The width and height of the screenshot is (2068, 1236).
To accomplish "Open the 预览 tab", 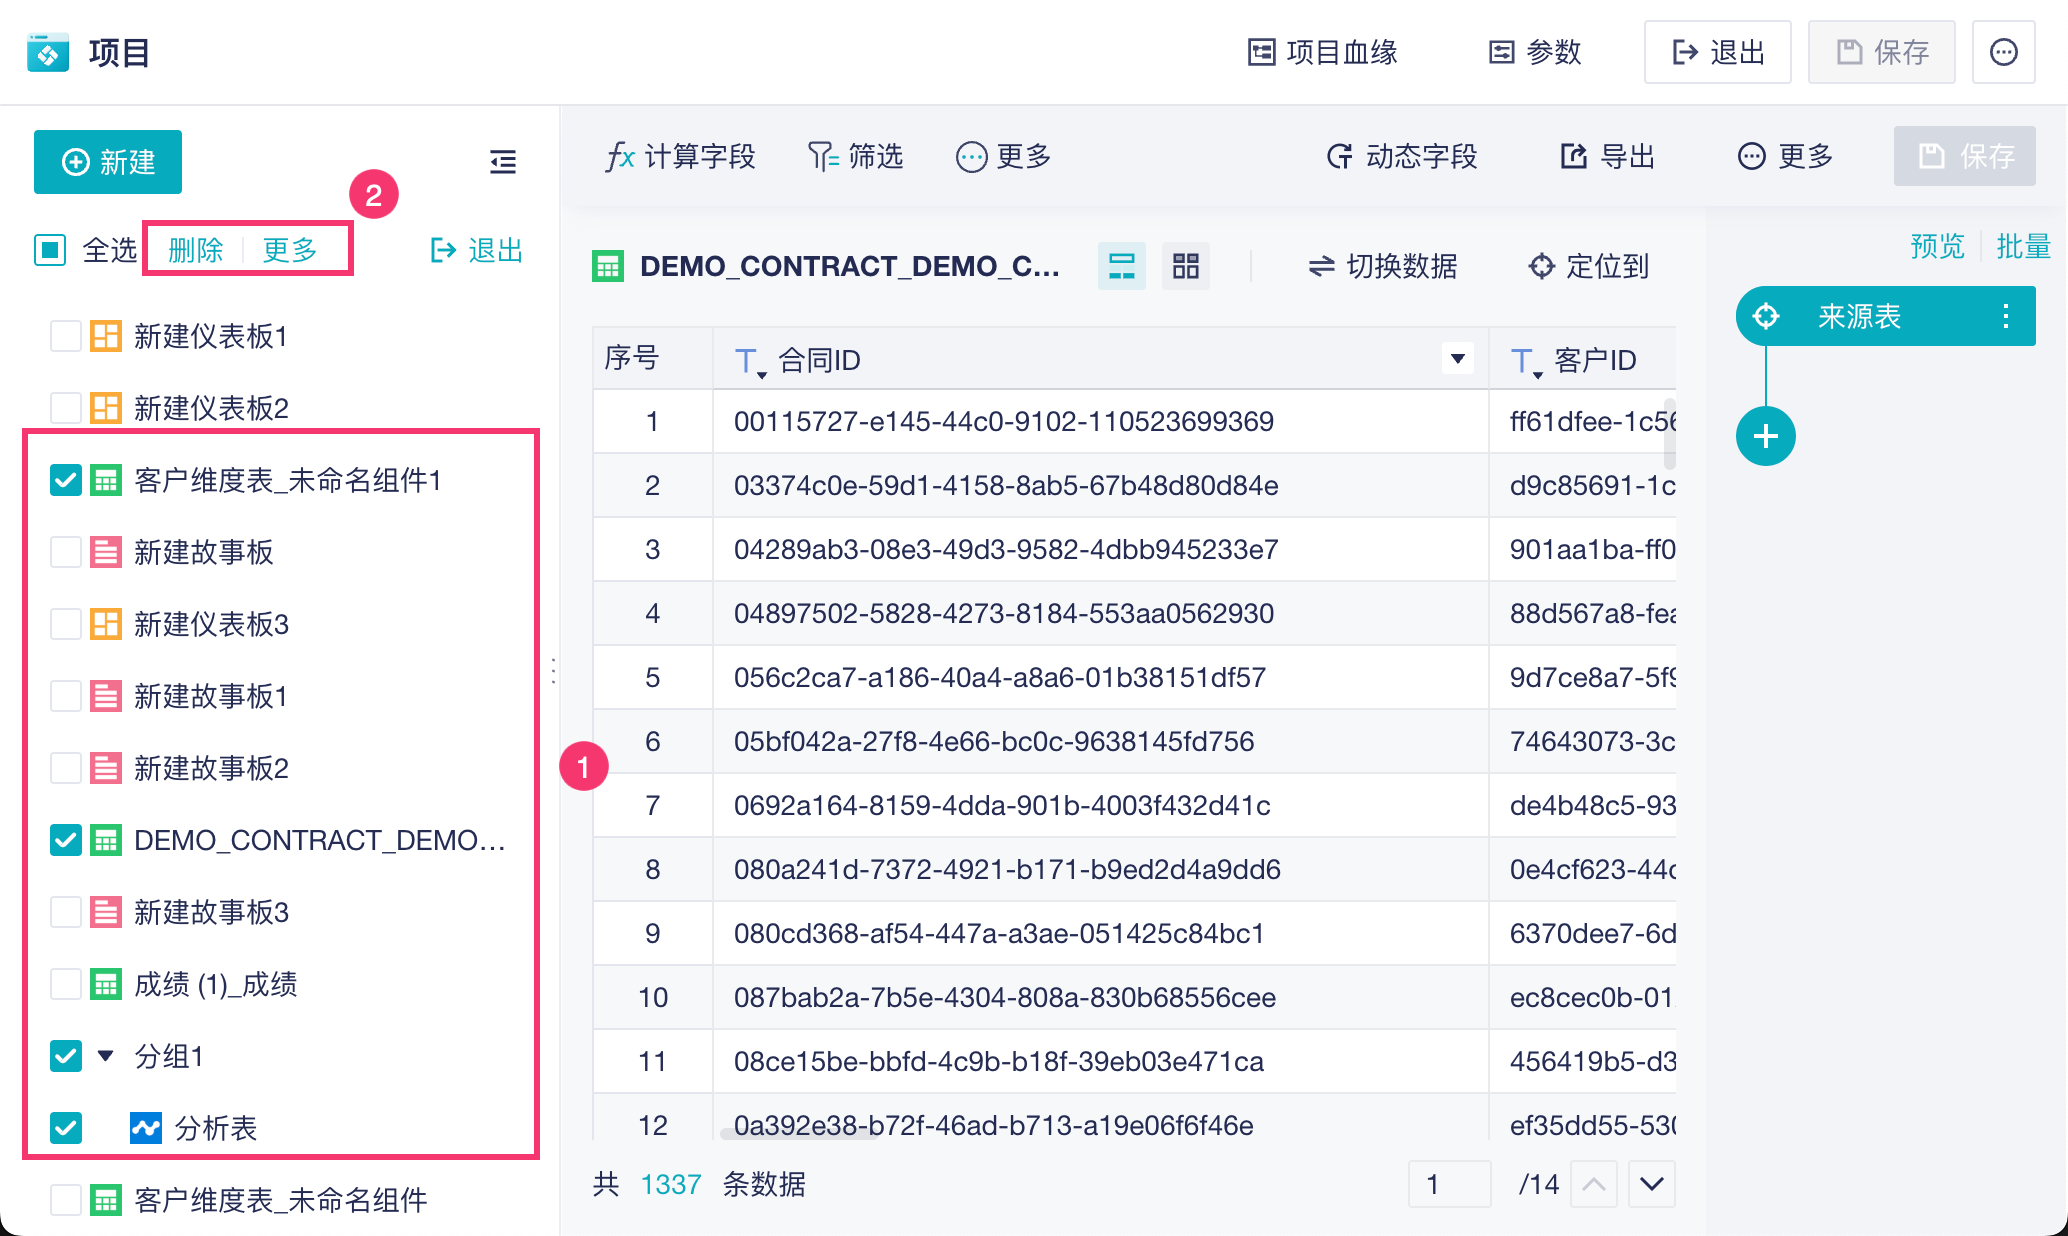I will click(x=1936, y=246).
